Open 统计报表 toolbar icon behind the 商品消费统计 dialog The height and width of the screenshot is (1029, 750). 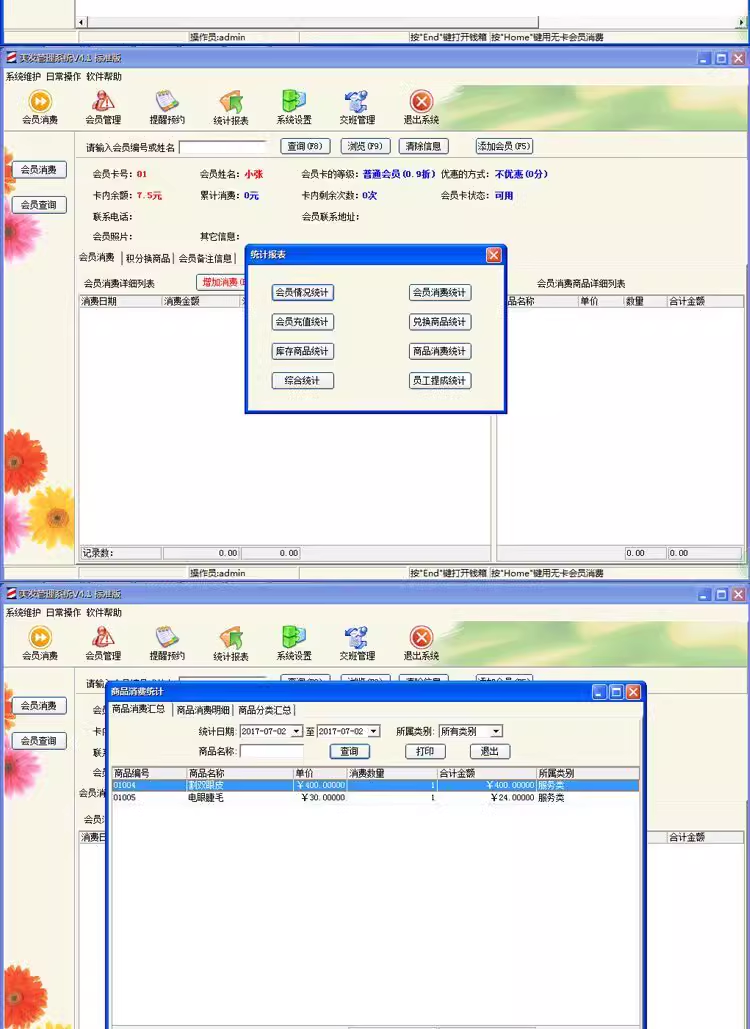pyautogui.click(x=230, y=644)
